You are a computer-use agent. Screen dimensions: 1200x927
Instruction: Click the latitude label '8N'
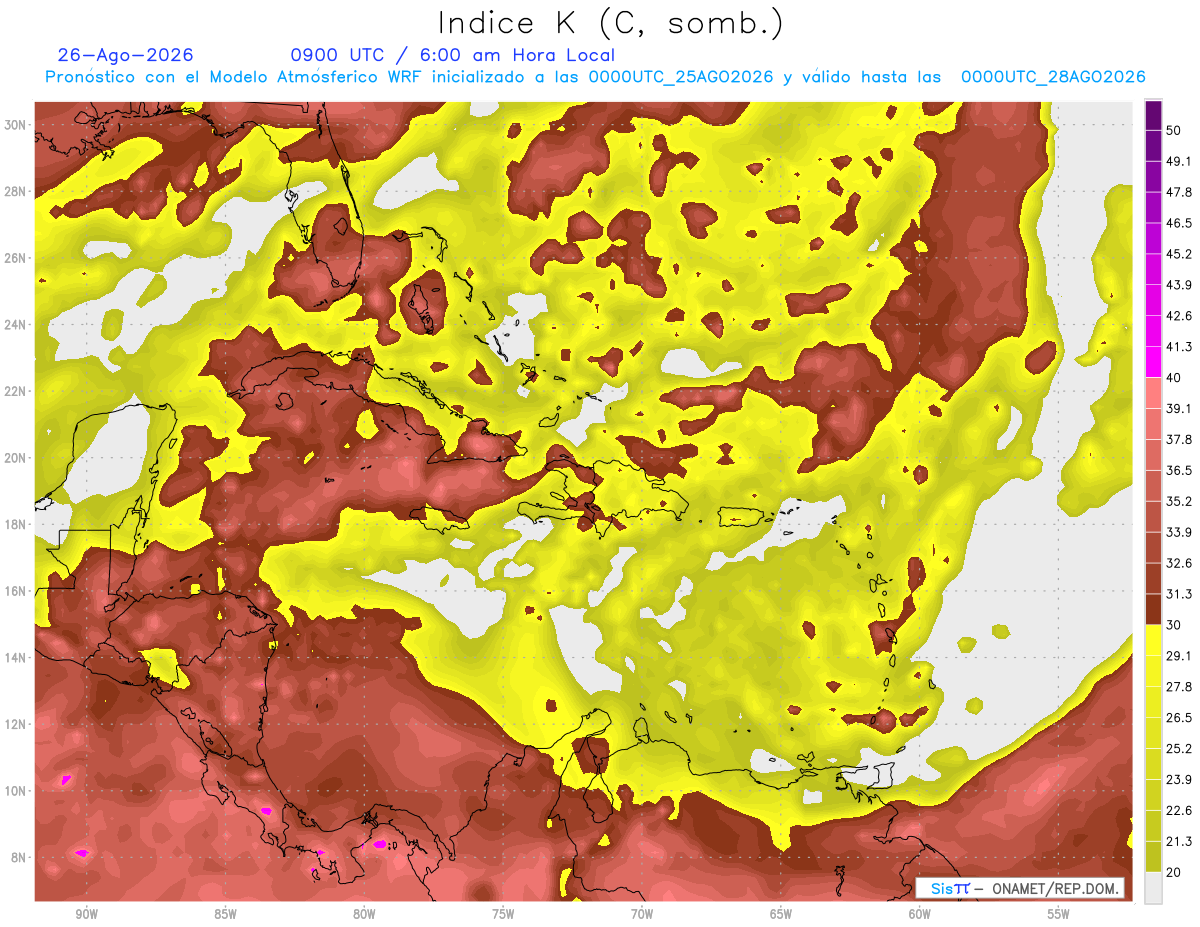[20, 858]
